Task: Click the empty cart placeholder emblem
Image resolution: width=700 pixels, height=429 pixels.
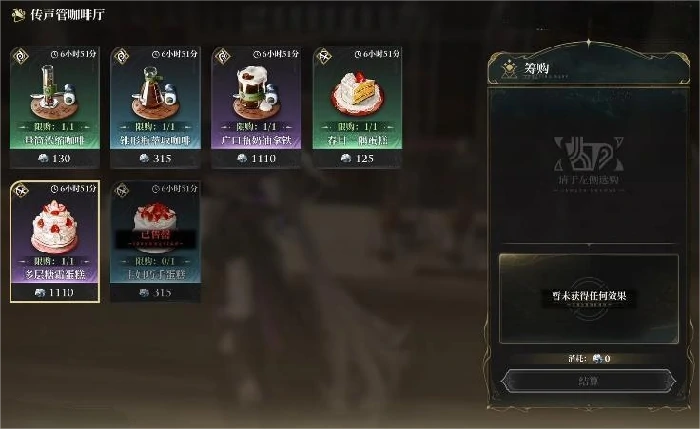Action: click(588, 154)
